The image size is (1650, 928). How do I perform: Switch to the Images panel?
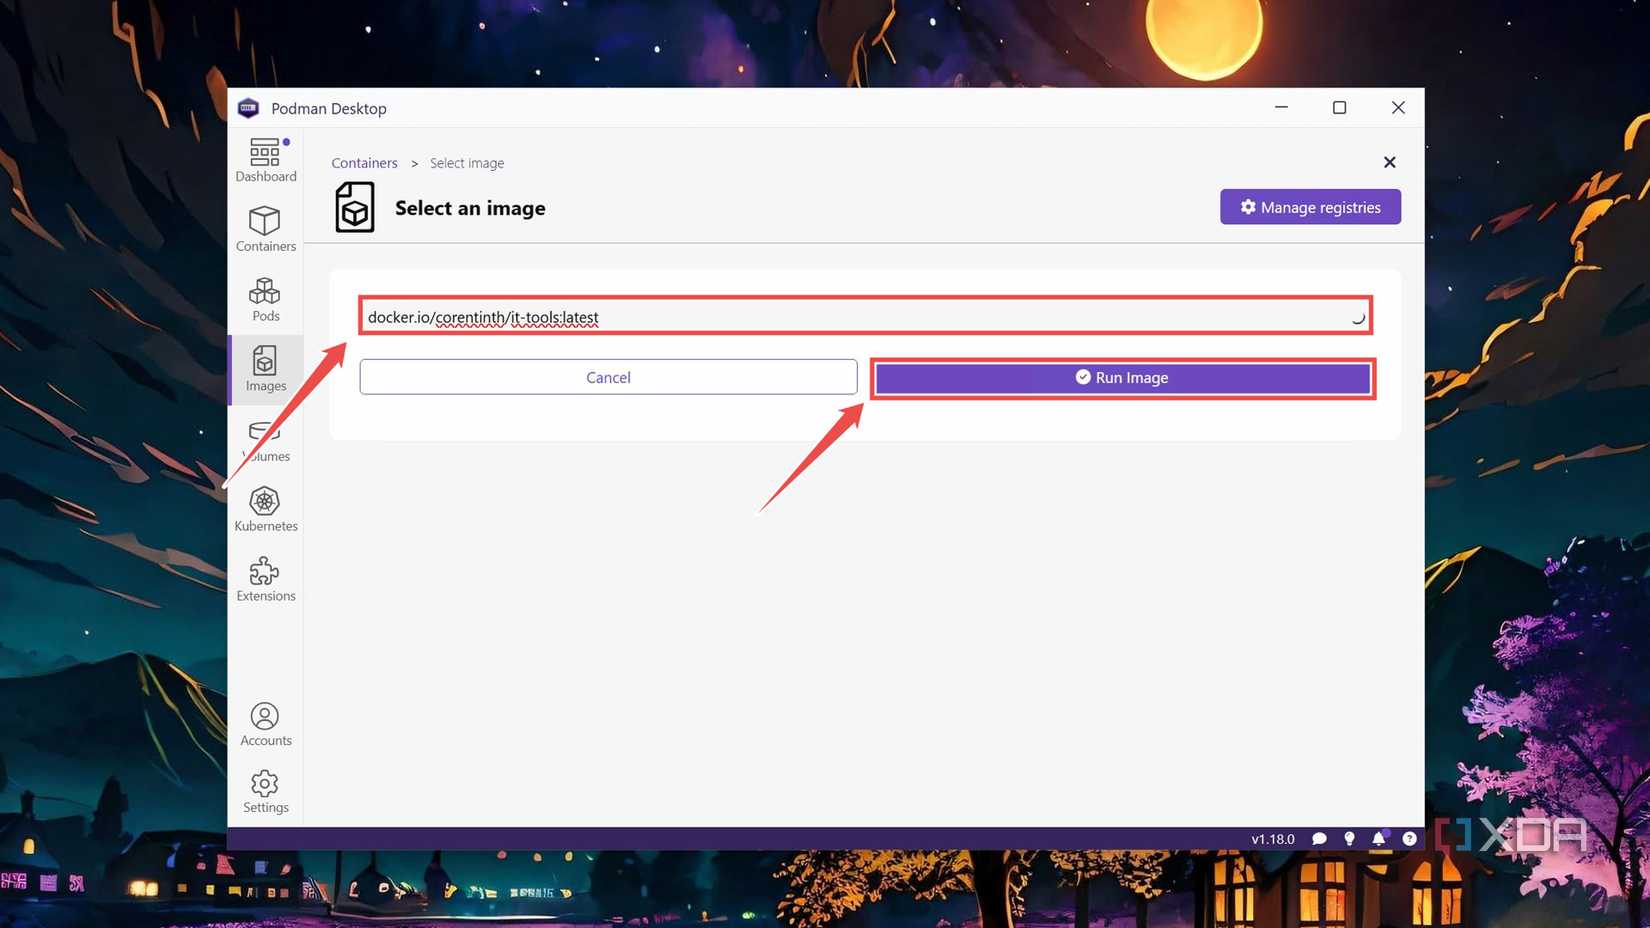coord(265,368)
